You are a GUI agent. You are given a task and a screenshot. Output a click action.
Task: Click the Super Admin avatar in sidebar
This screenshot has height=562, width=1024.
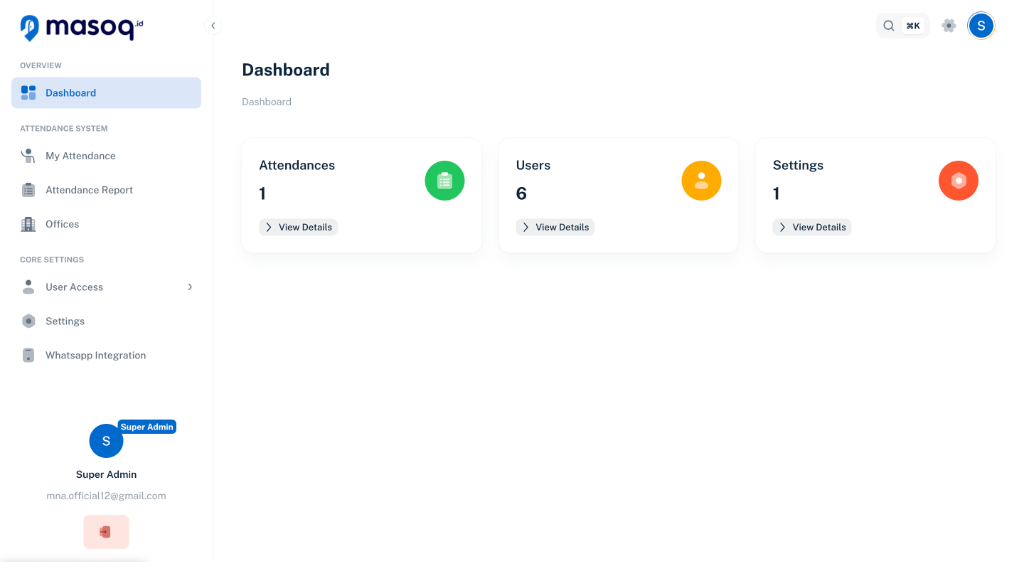106,441
